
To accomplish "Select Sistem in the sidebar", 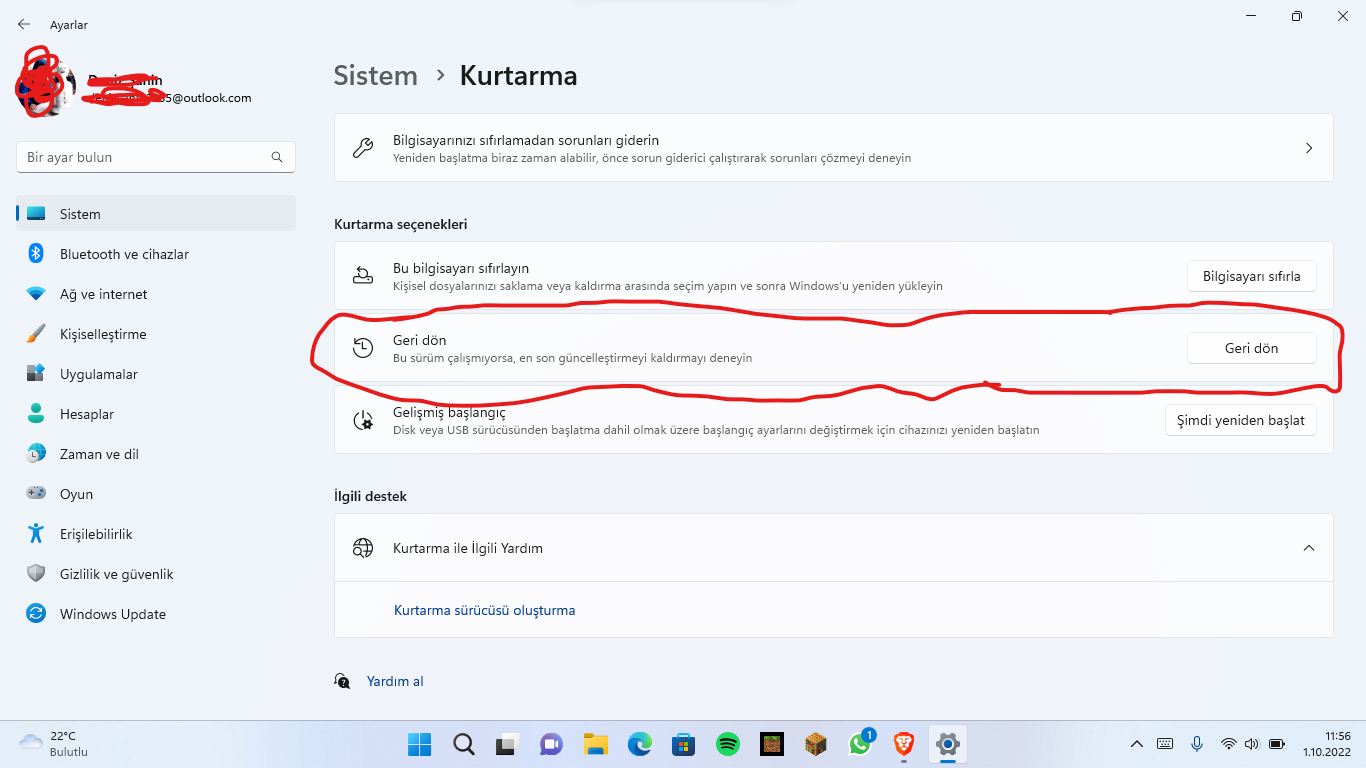I will pyautogui.click(x=156, y=214).
